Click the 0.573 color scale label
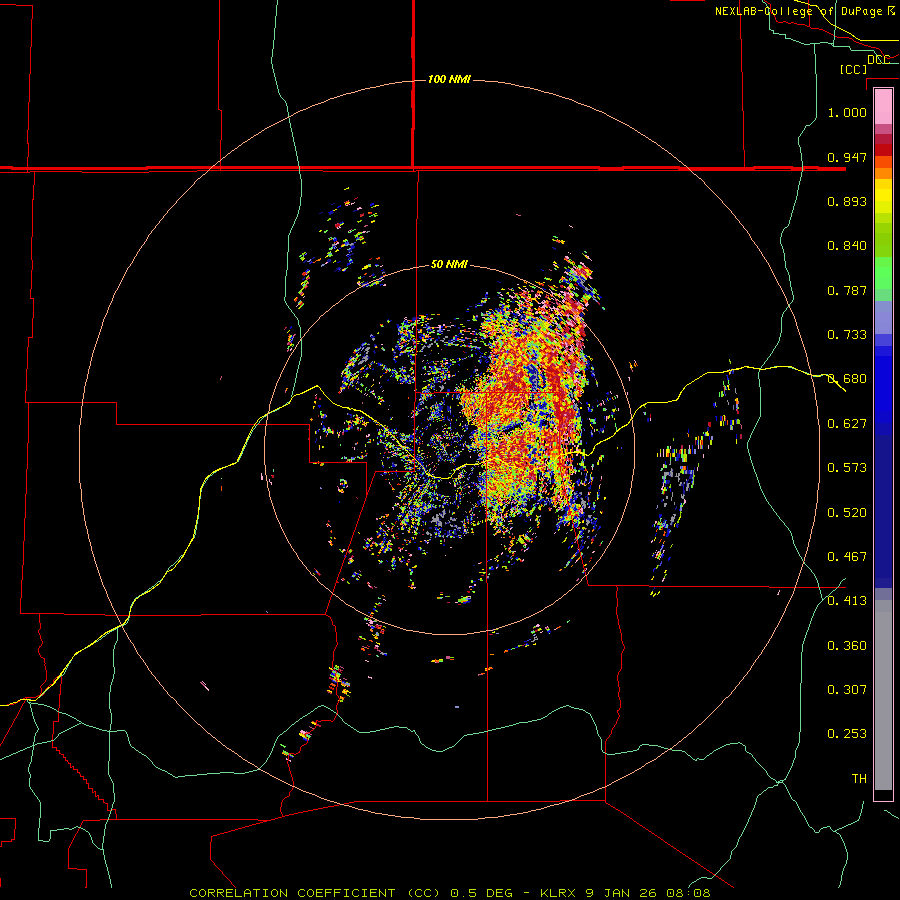This screenshot has width=900, height=900. (847, 468)
